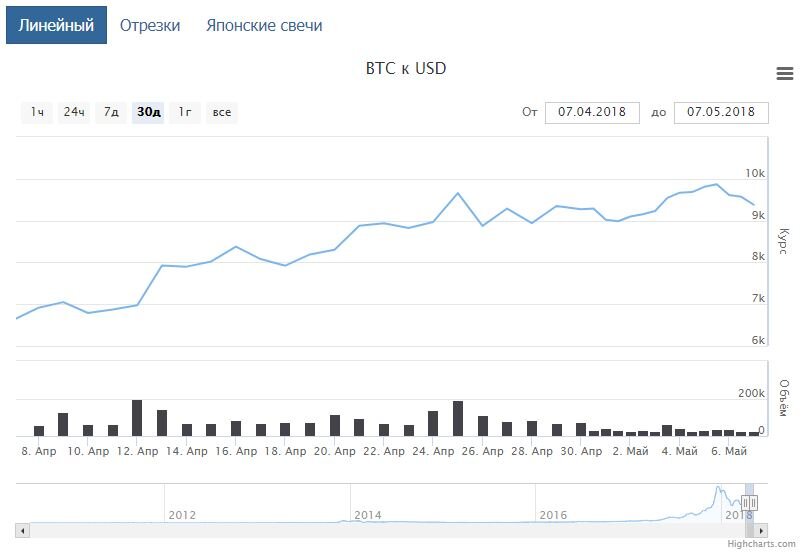Switch to the Отрезки chart tab

coord(150,25)
